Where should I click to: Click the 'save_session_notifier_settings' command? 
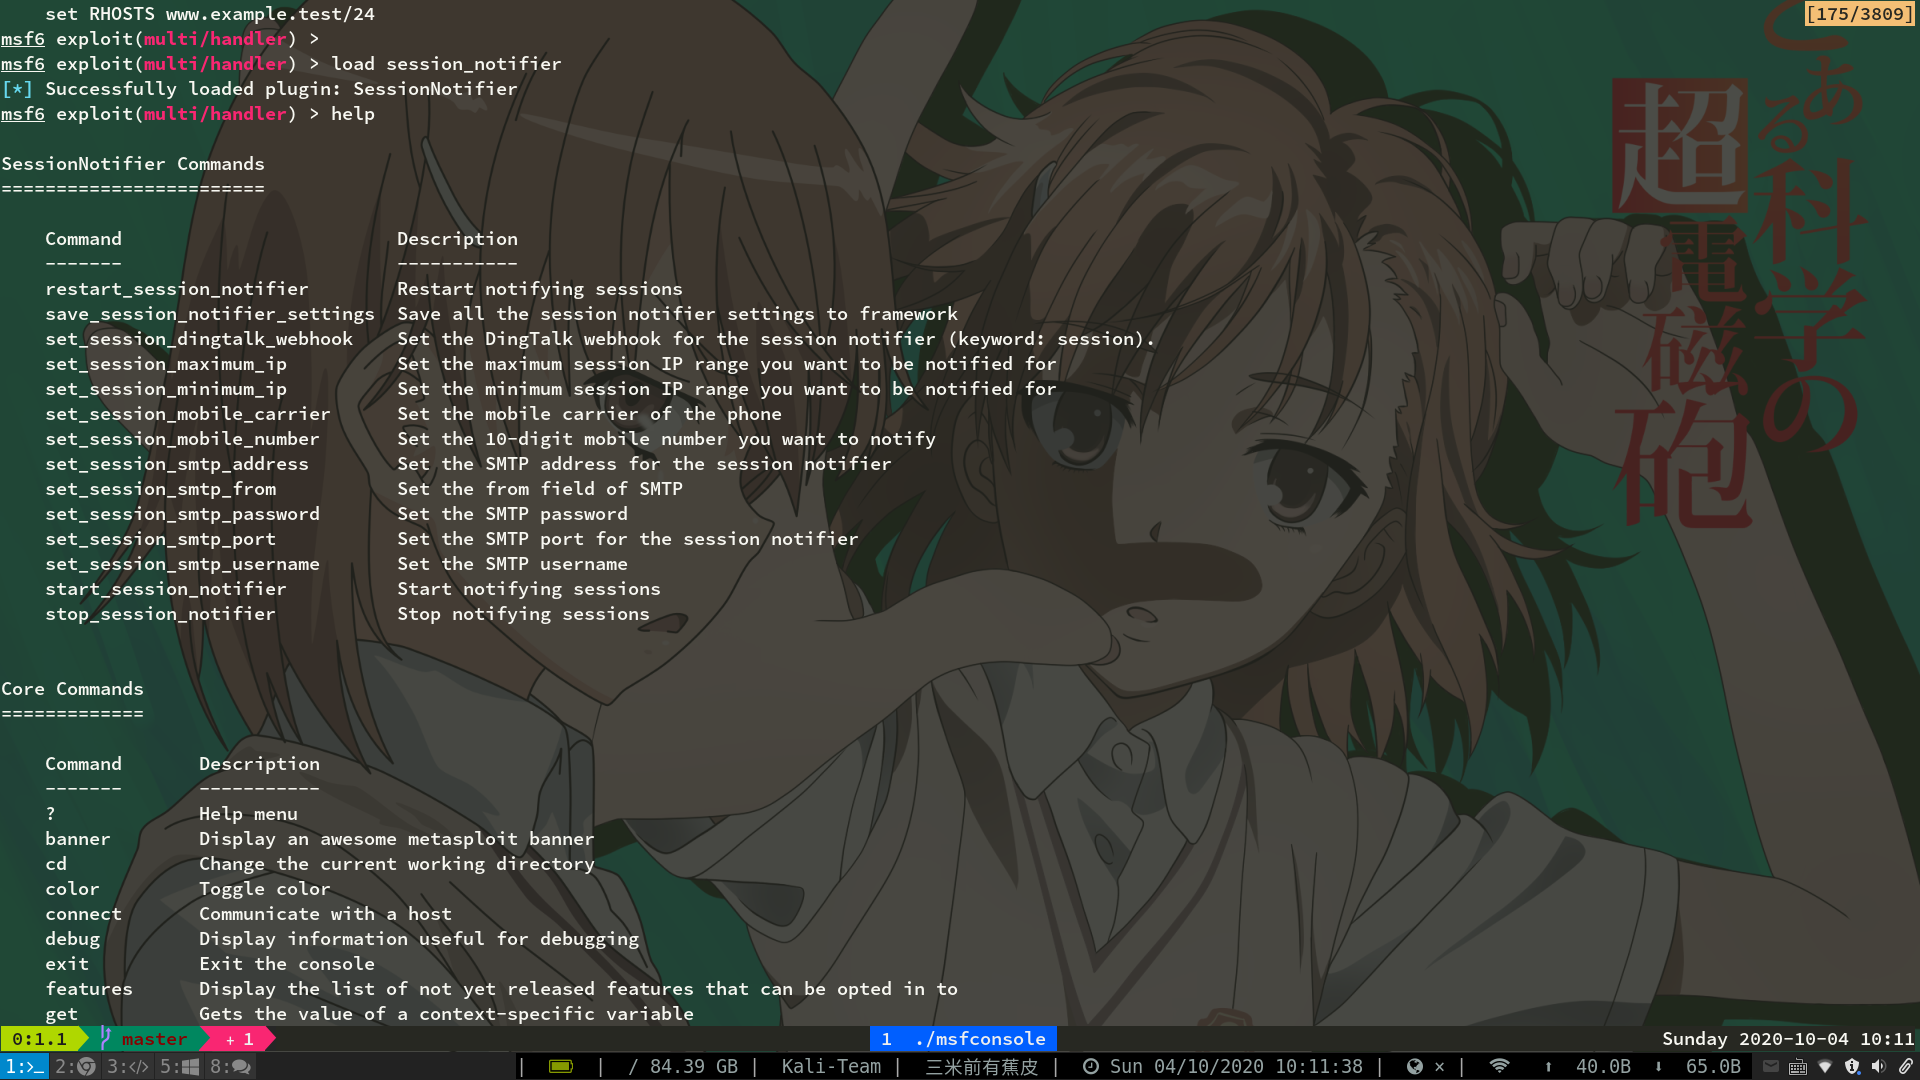point(210,314)
